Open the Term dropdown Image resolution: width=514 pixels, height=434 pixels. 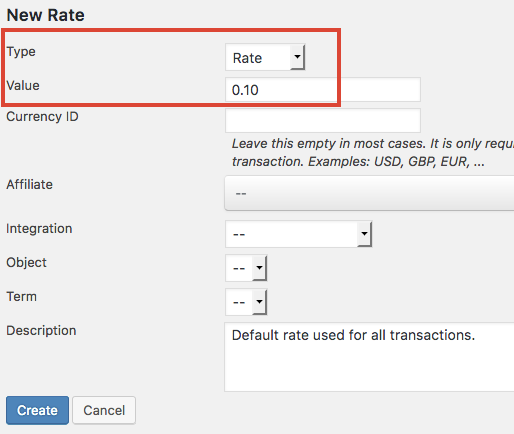tap(246, 302)
